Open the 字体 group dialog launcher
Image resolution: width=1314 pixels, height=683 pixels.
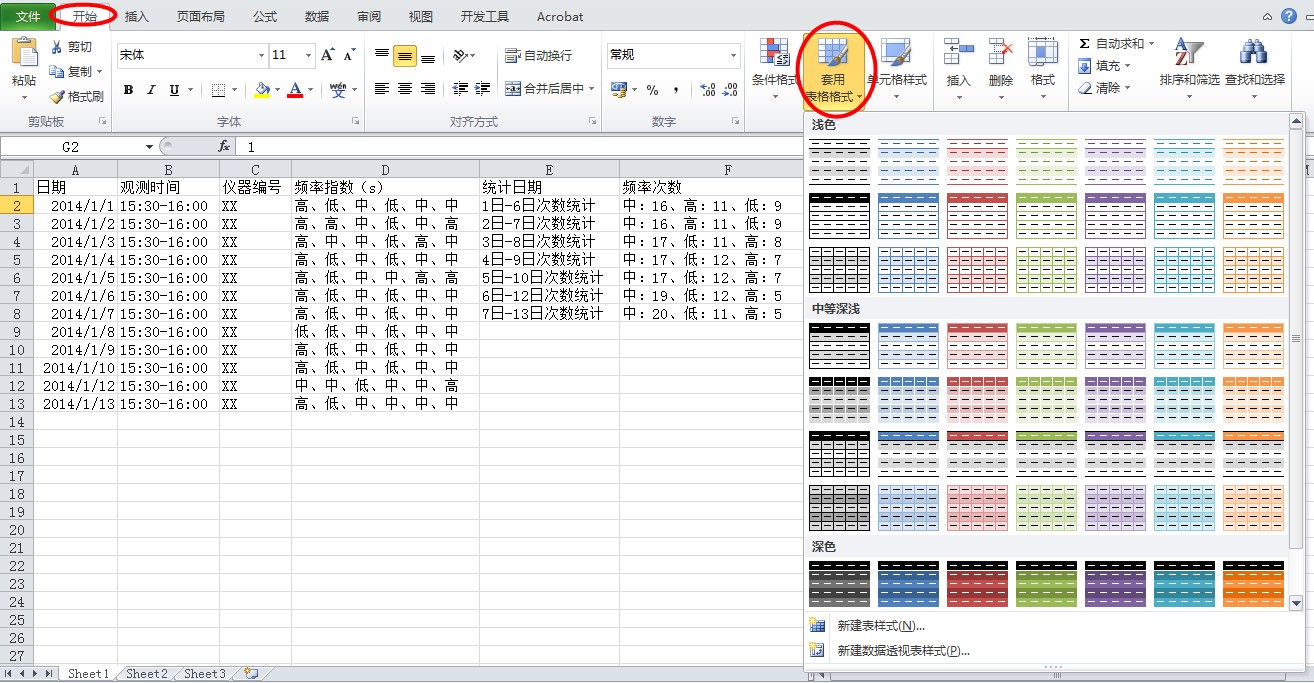pos(355,121)
